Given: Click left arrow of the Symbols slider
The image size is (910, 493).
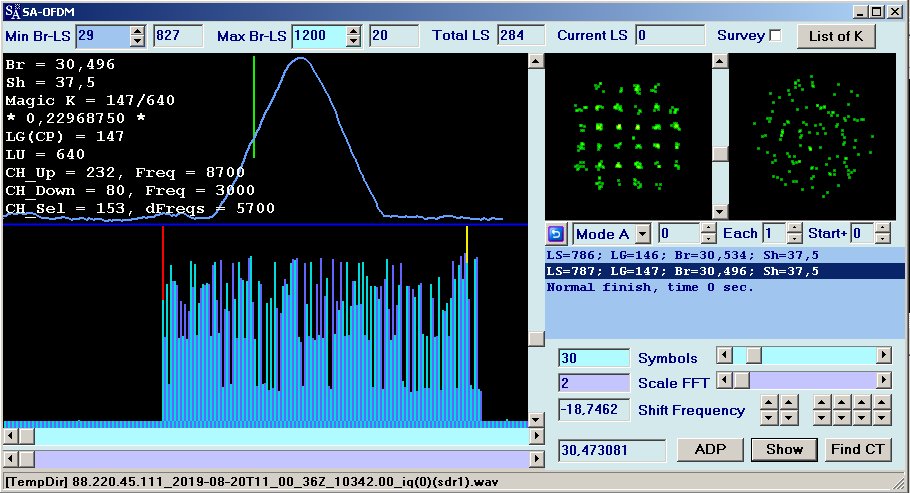Looking at the screenshot, I should click(724, 355).
